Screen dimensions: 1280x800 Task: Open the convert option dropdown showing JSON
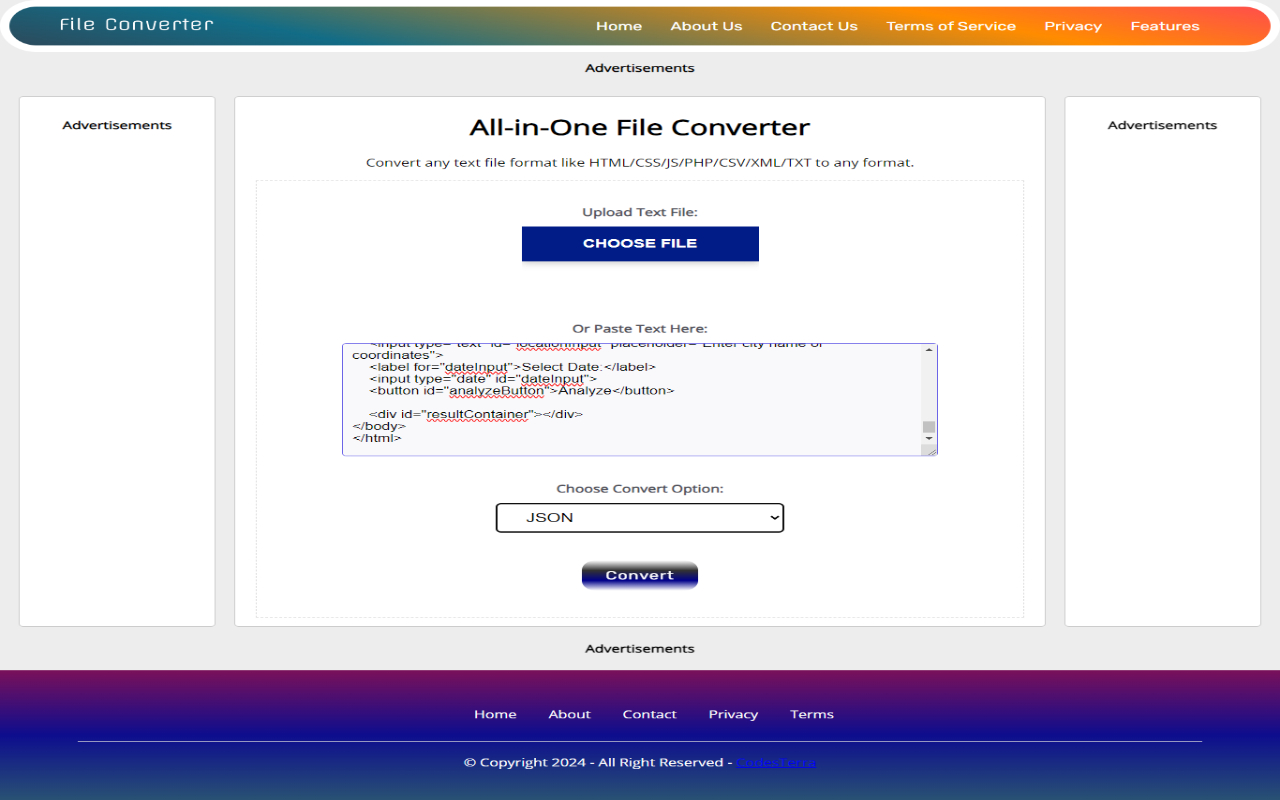(640, 518)
